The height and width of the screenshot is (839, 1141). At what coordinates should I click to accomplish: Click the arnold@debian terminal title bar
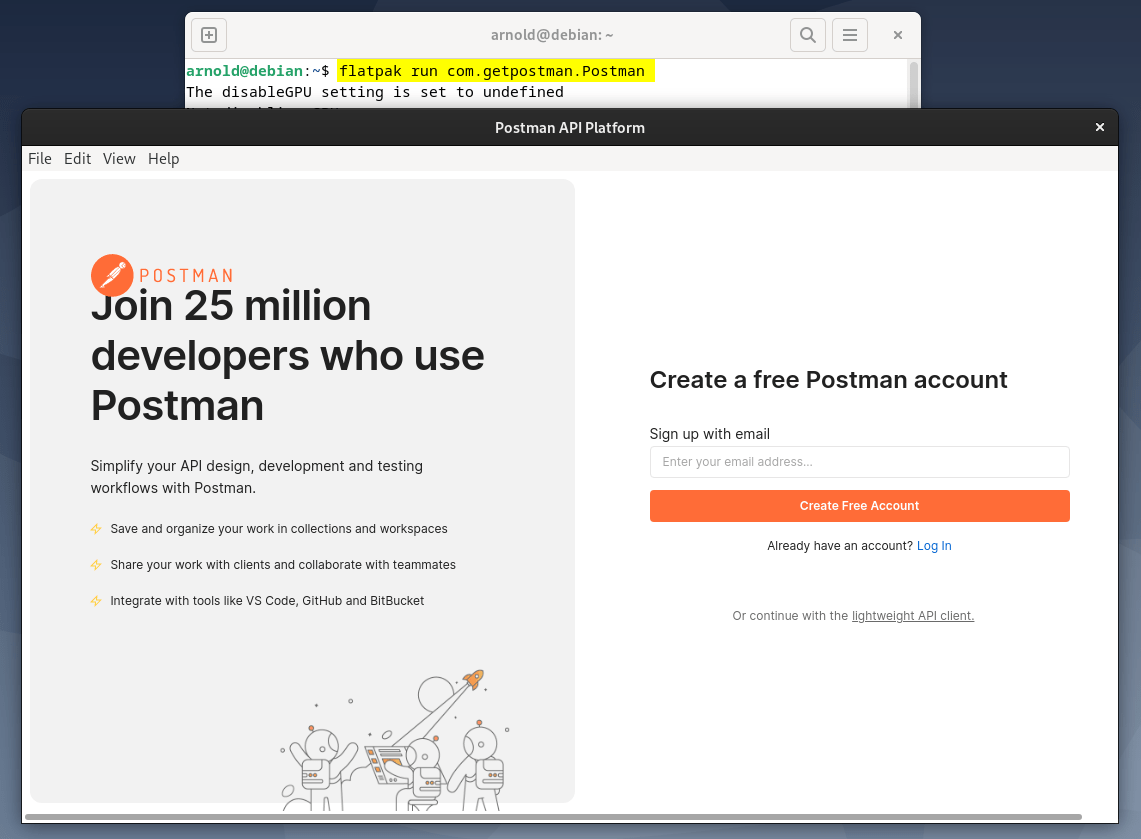[x=552, y=34]
